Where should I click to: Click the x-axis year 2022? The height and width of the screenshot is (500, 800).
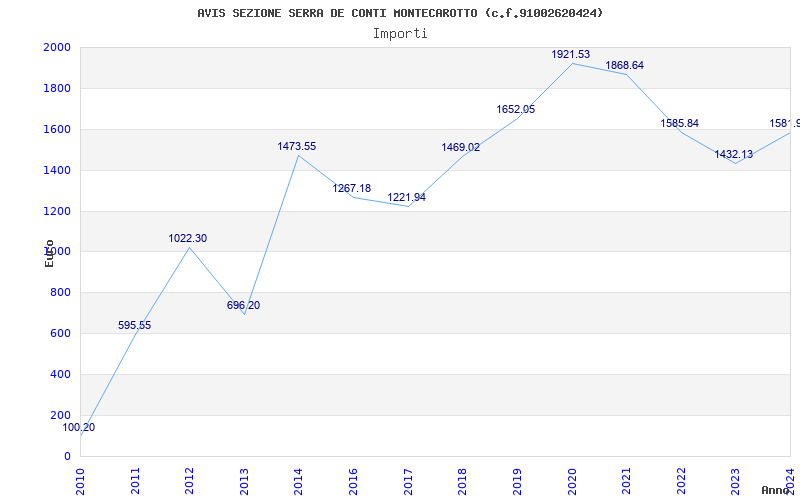tap(681, 481)
